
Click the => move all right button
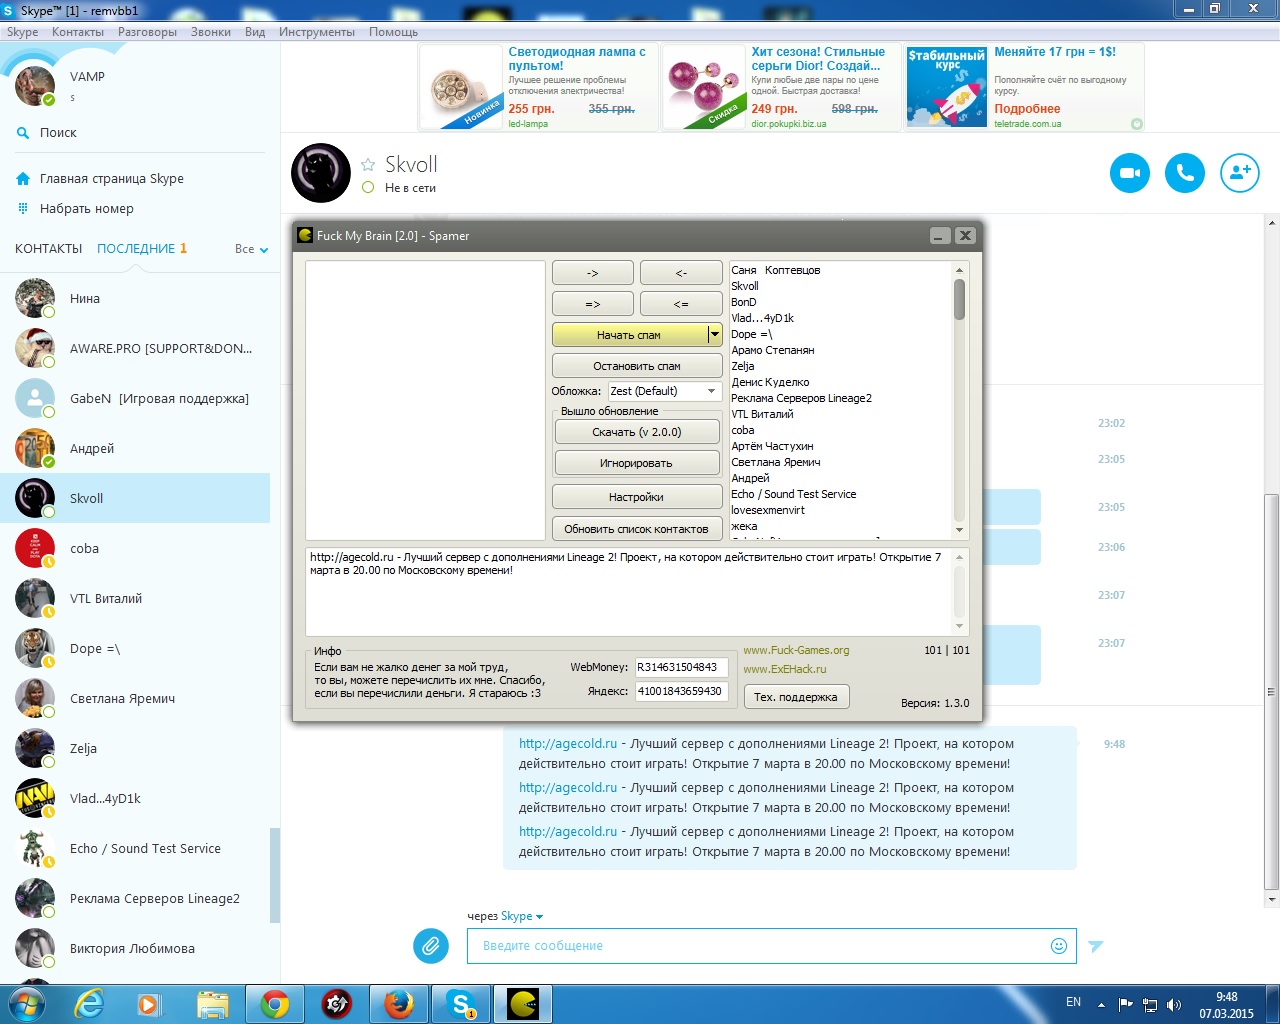click(593, 304)
